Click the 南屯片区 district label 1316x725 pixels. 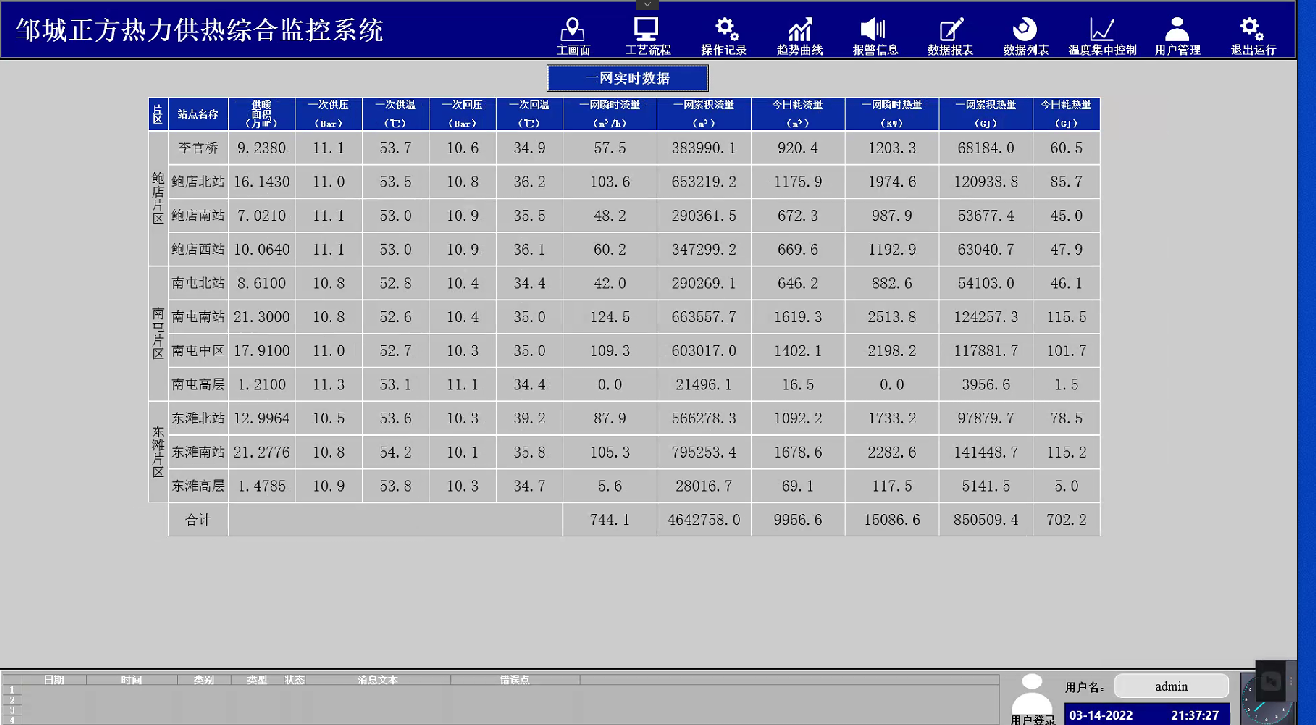point(158,334)
